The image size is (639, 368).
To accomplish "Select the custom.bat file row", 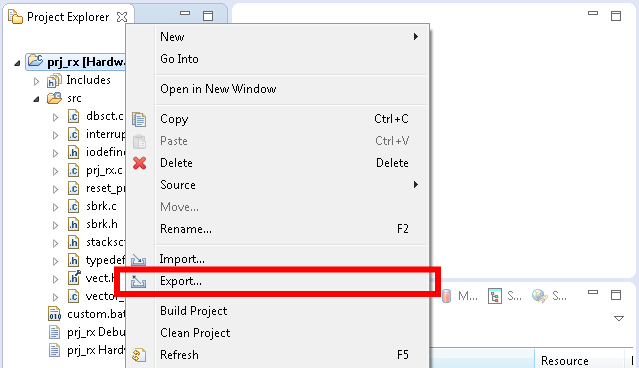I will pyautogui.click(x=87, y=314).
